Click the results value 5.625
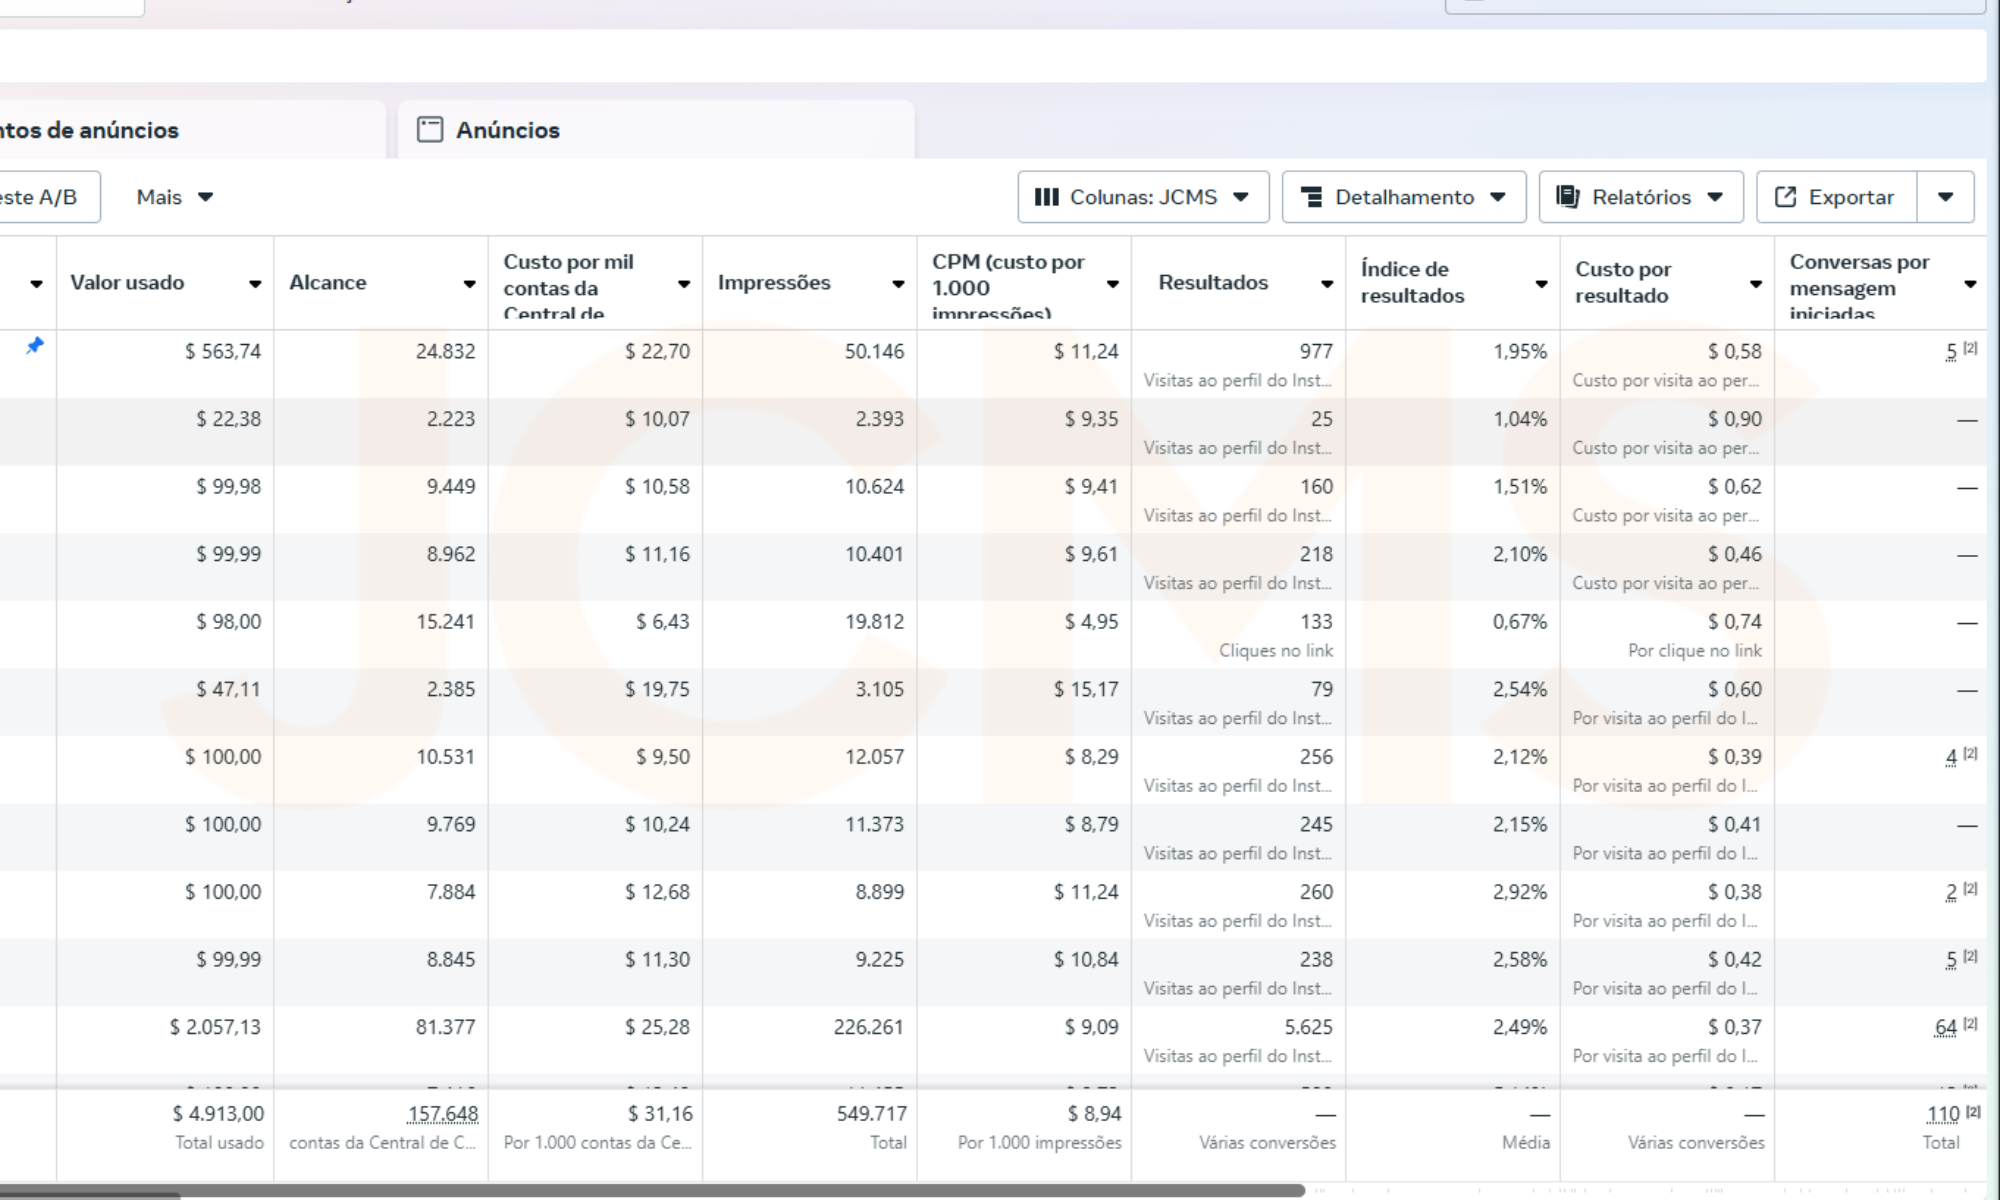This screenshot has width=2000, height=1200. click(x=1309, y=1027)
